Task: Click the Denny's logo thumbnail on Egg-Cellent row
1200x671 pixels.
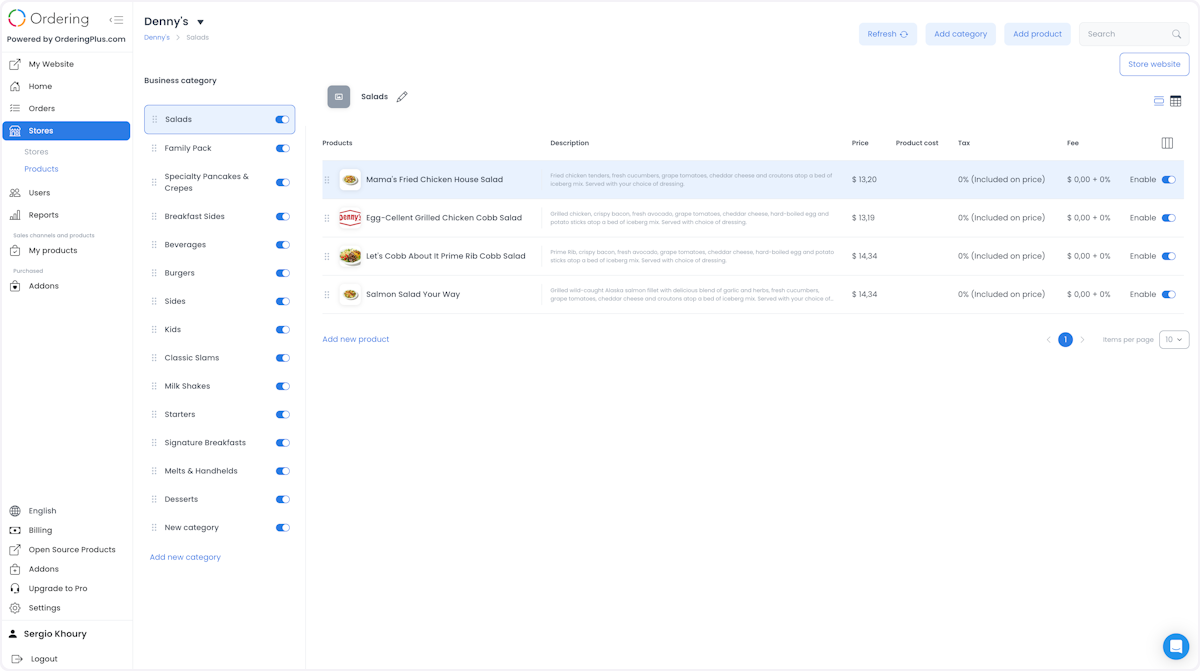Action: pos(350,218)
